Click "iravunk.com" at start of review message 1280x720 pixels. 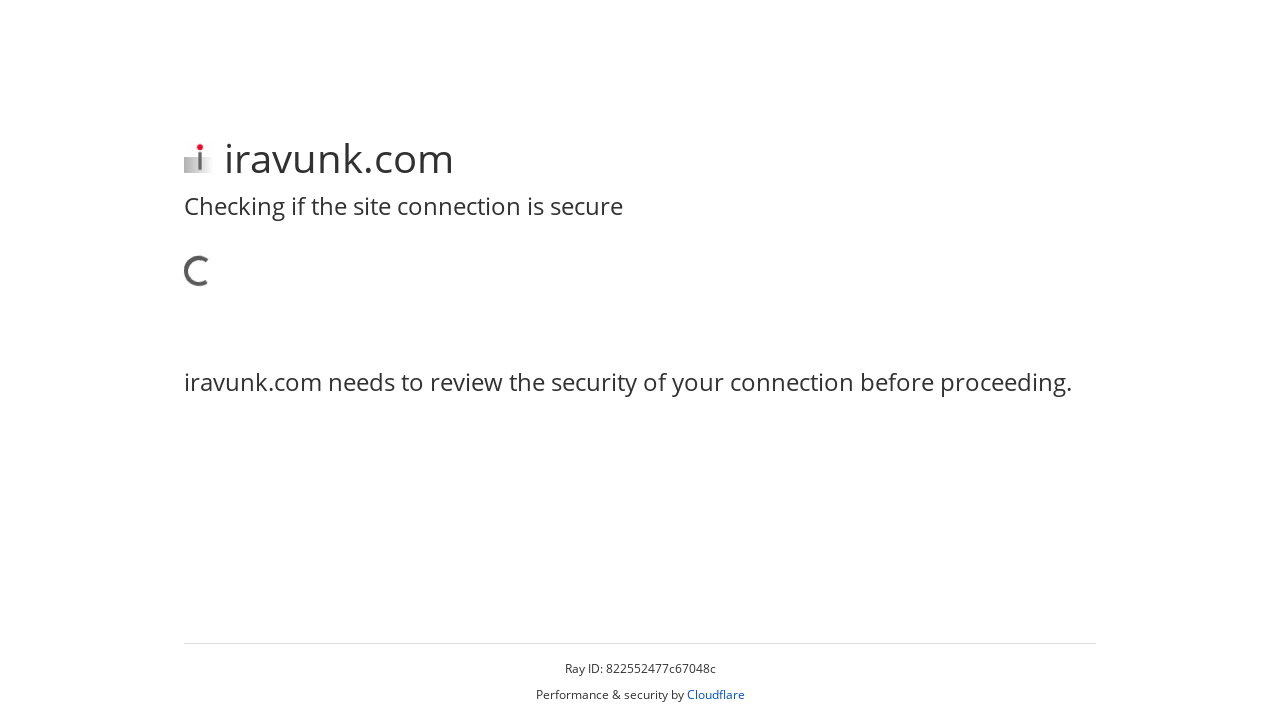(252, 383)
